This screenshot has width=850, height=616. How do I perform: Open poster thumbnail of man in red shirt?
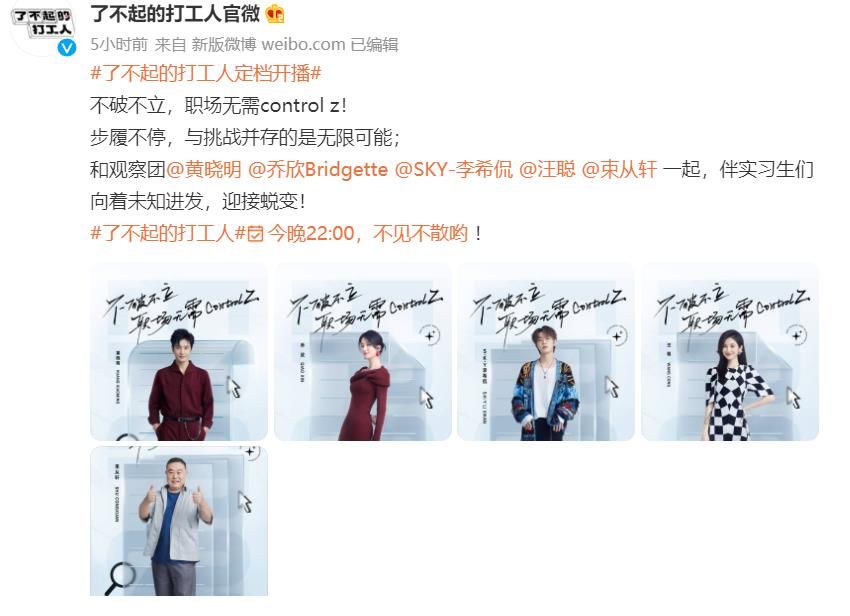pyautogui.click(x=179, y=352)
